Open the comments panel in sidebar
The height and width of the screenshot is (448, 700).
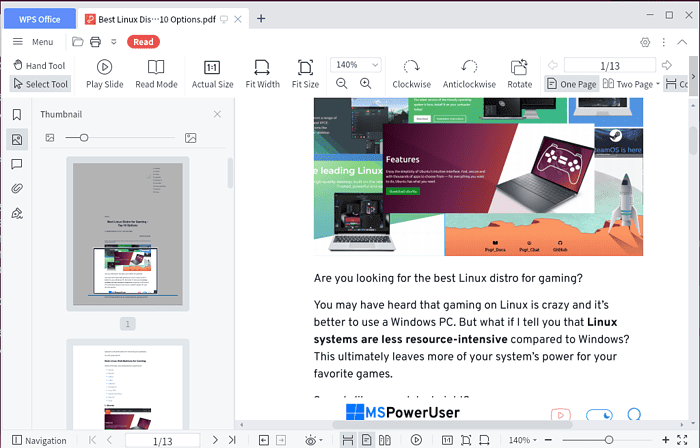[17, 164]
